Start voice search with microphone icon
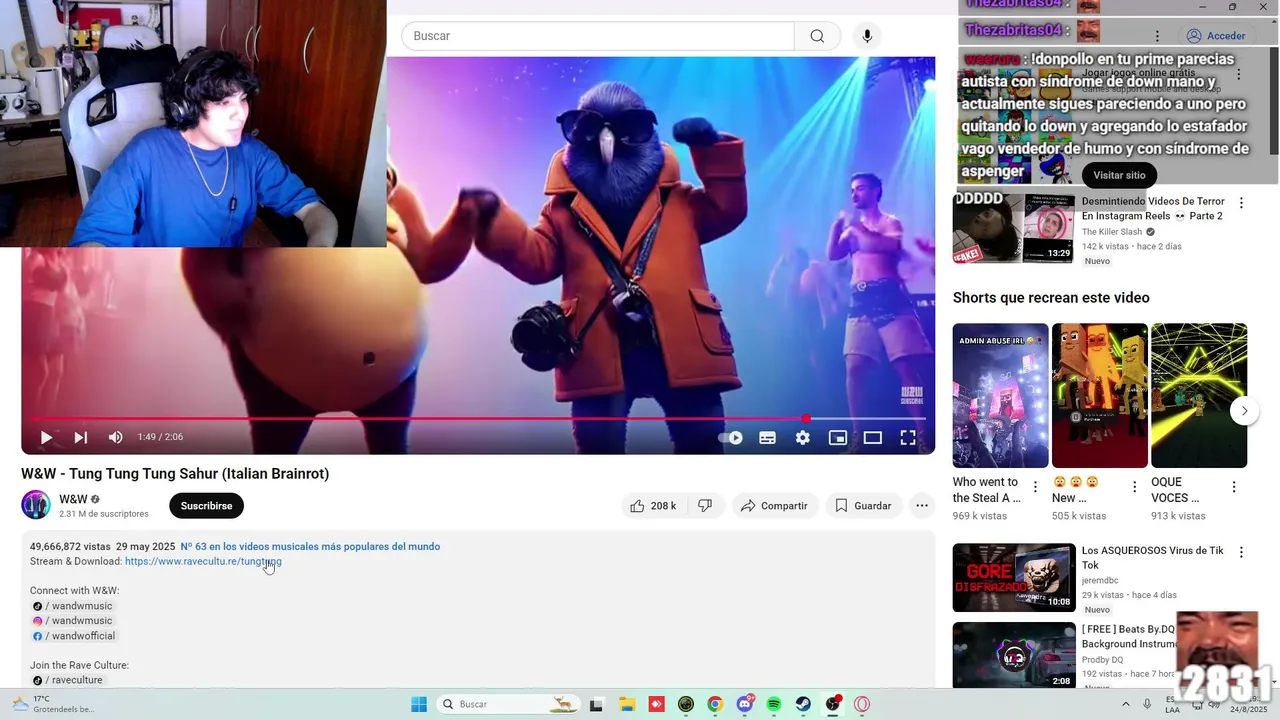The image size is (1280, 720). 867,36
